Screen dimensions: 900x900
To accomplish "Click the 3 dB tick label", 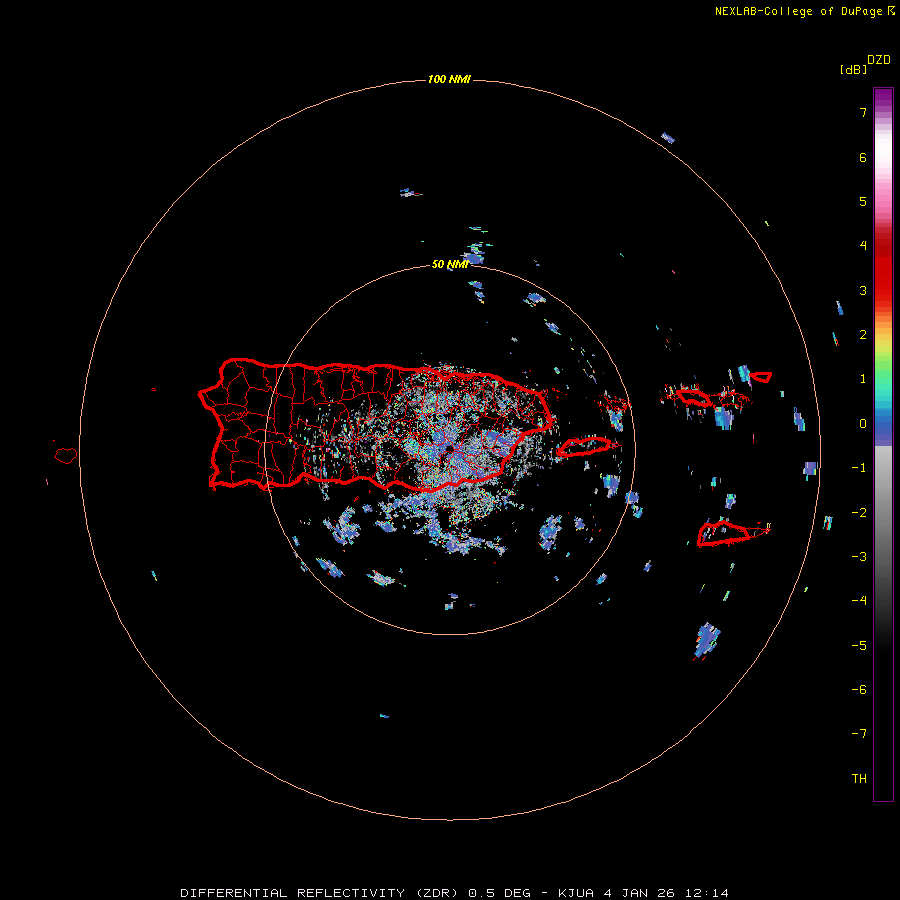I will 863,290.
